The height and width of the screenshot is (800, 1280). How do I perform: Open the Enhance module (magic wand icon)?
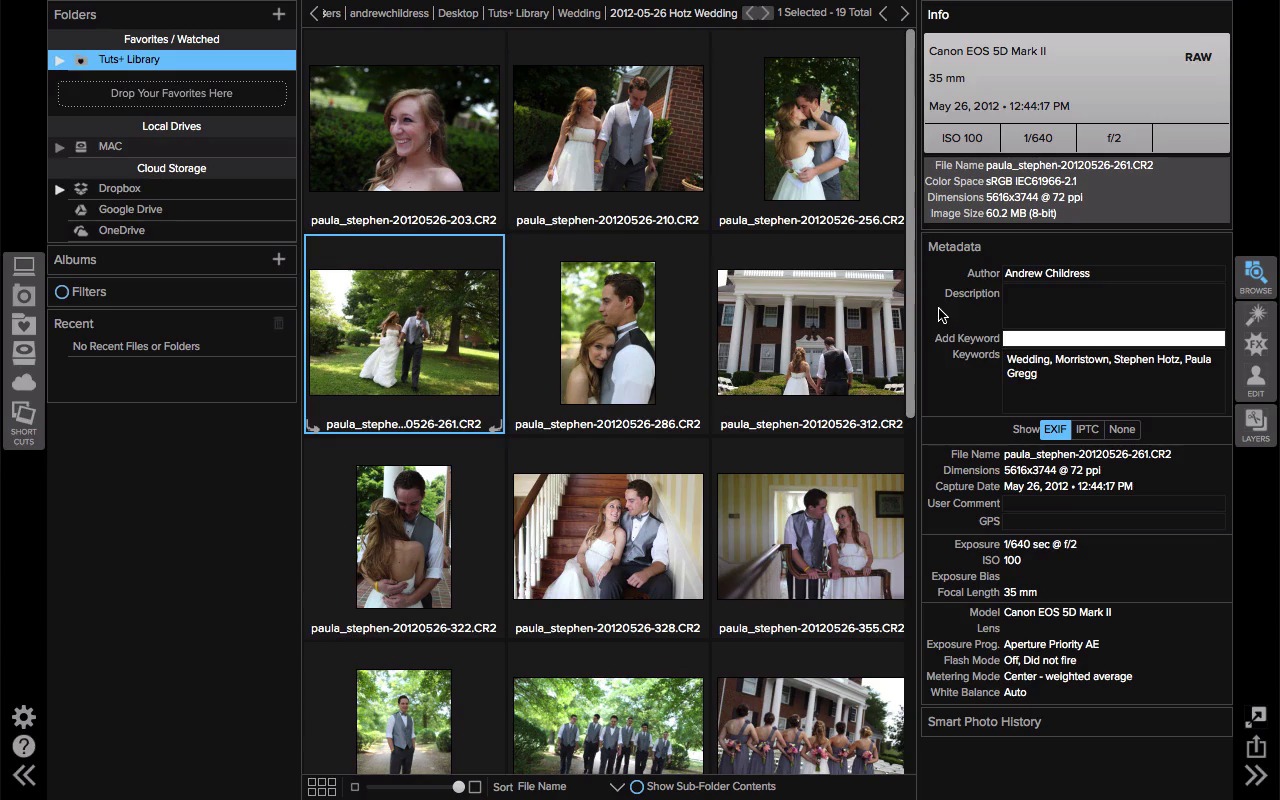[1256, 316]
